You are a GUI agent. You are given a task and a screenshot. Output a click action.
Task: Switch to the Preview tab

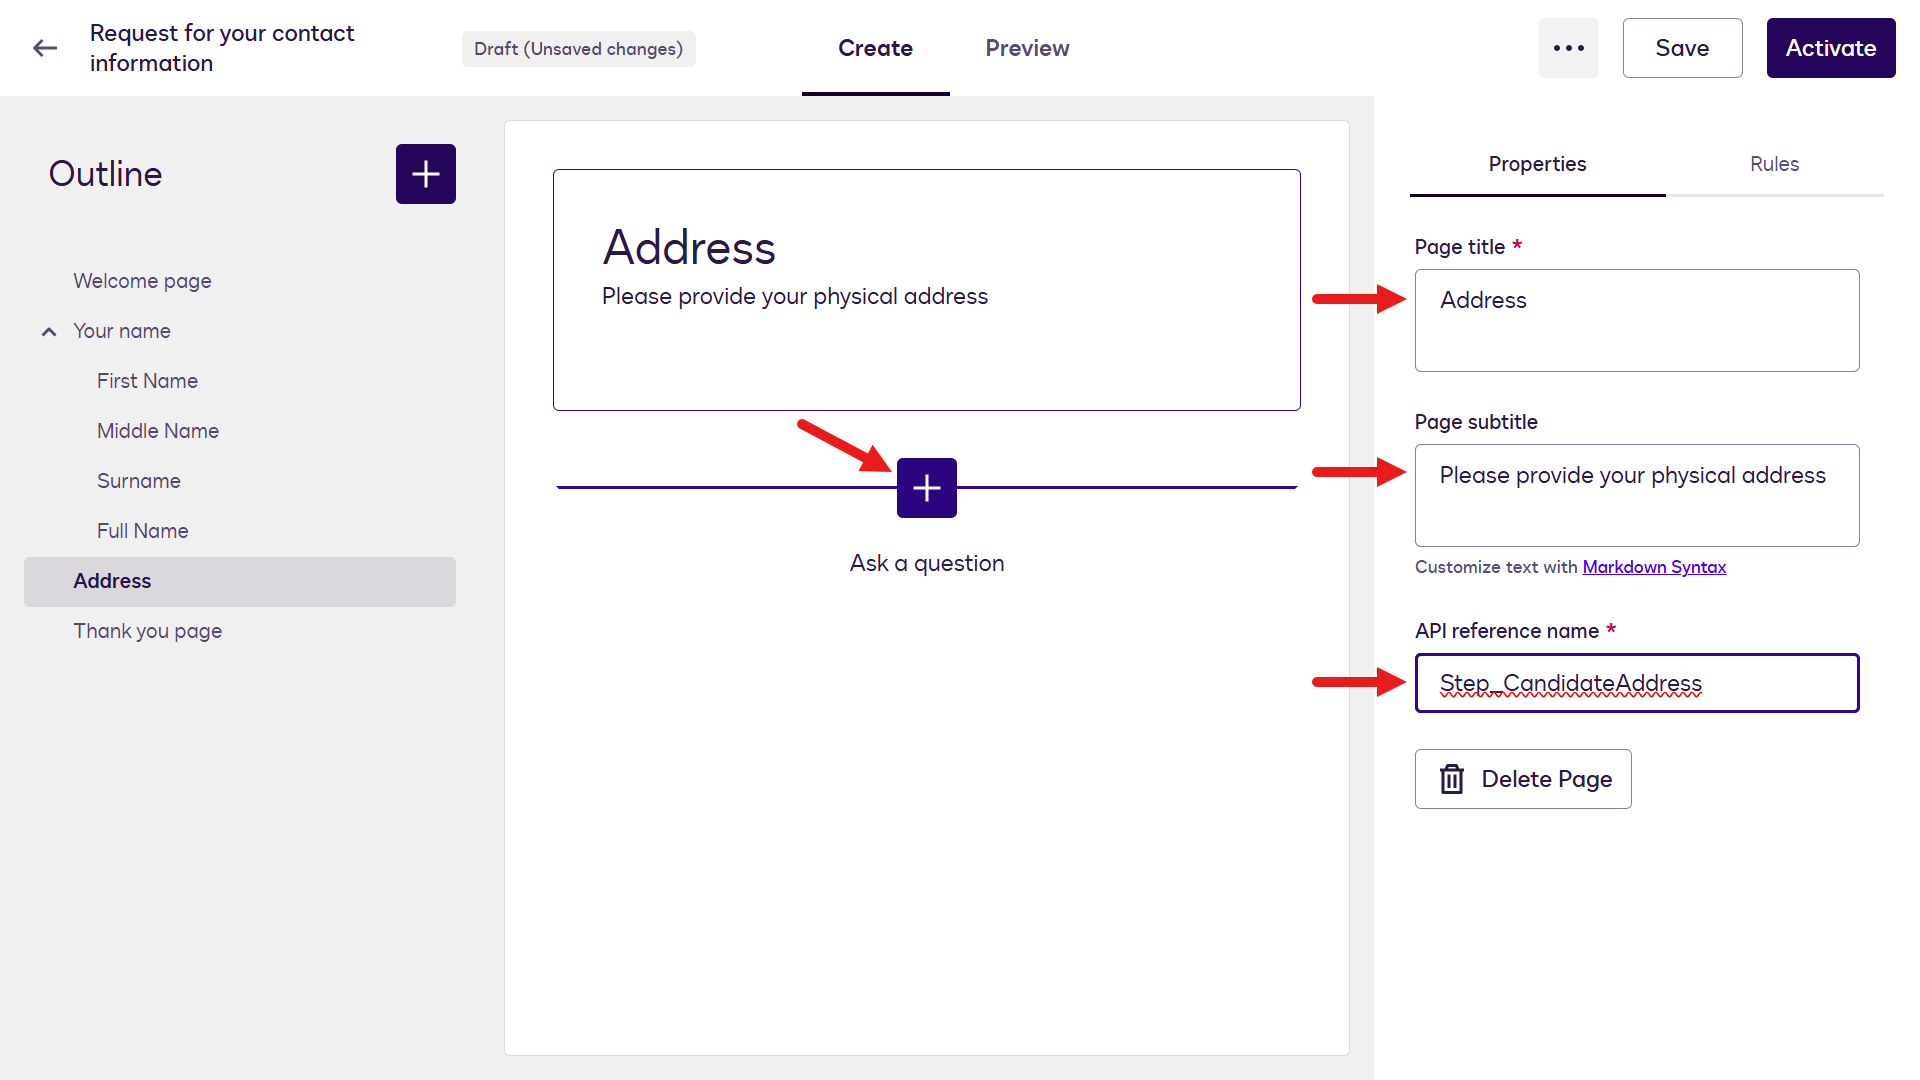(1027, 48)
